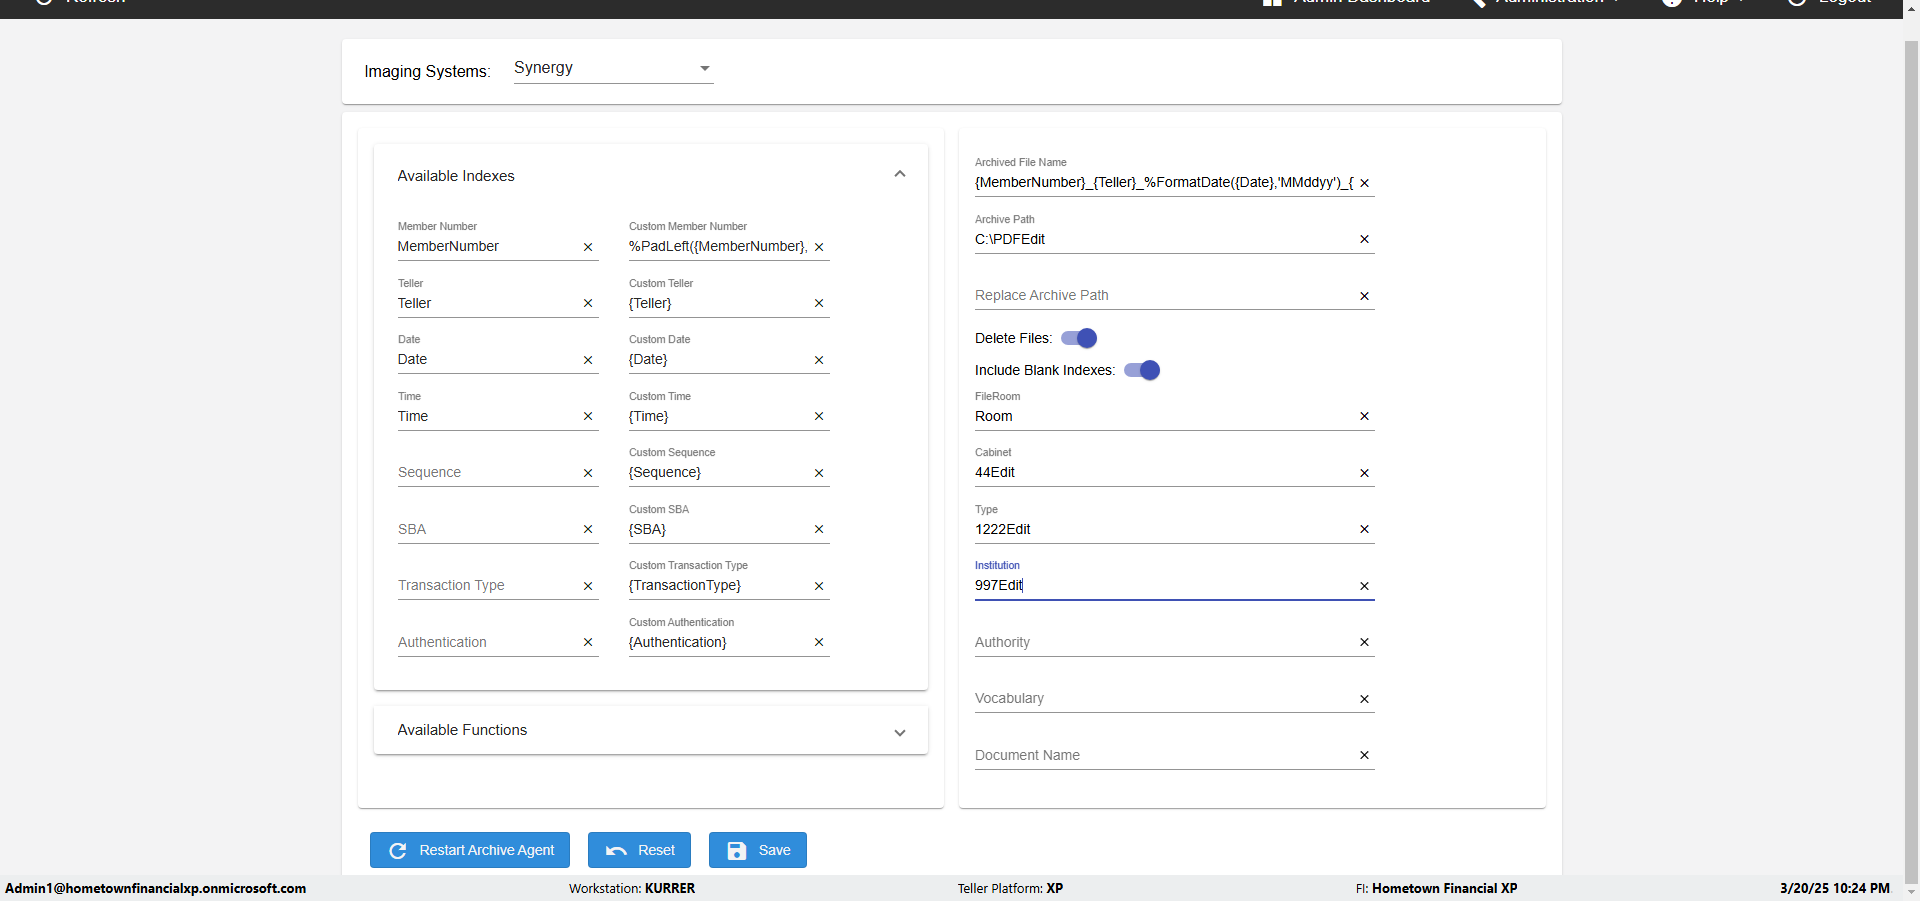Save the imaging system settings
Viewport: 1920px width, 901px height.
[x=757, y=850]
